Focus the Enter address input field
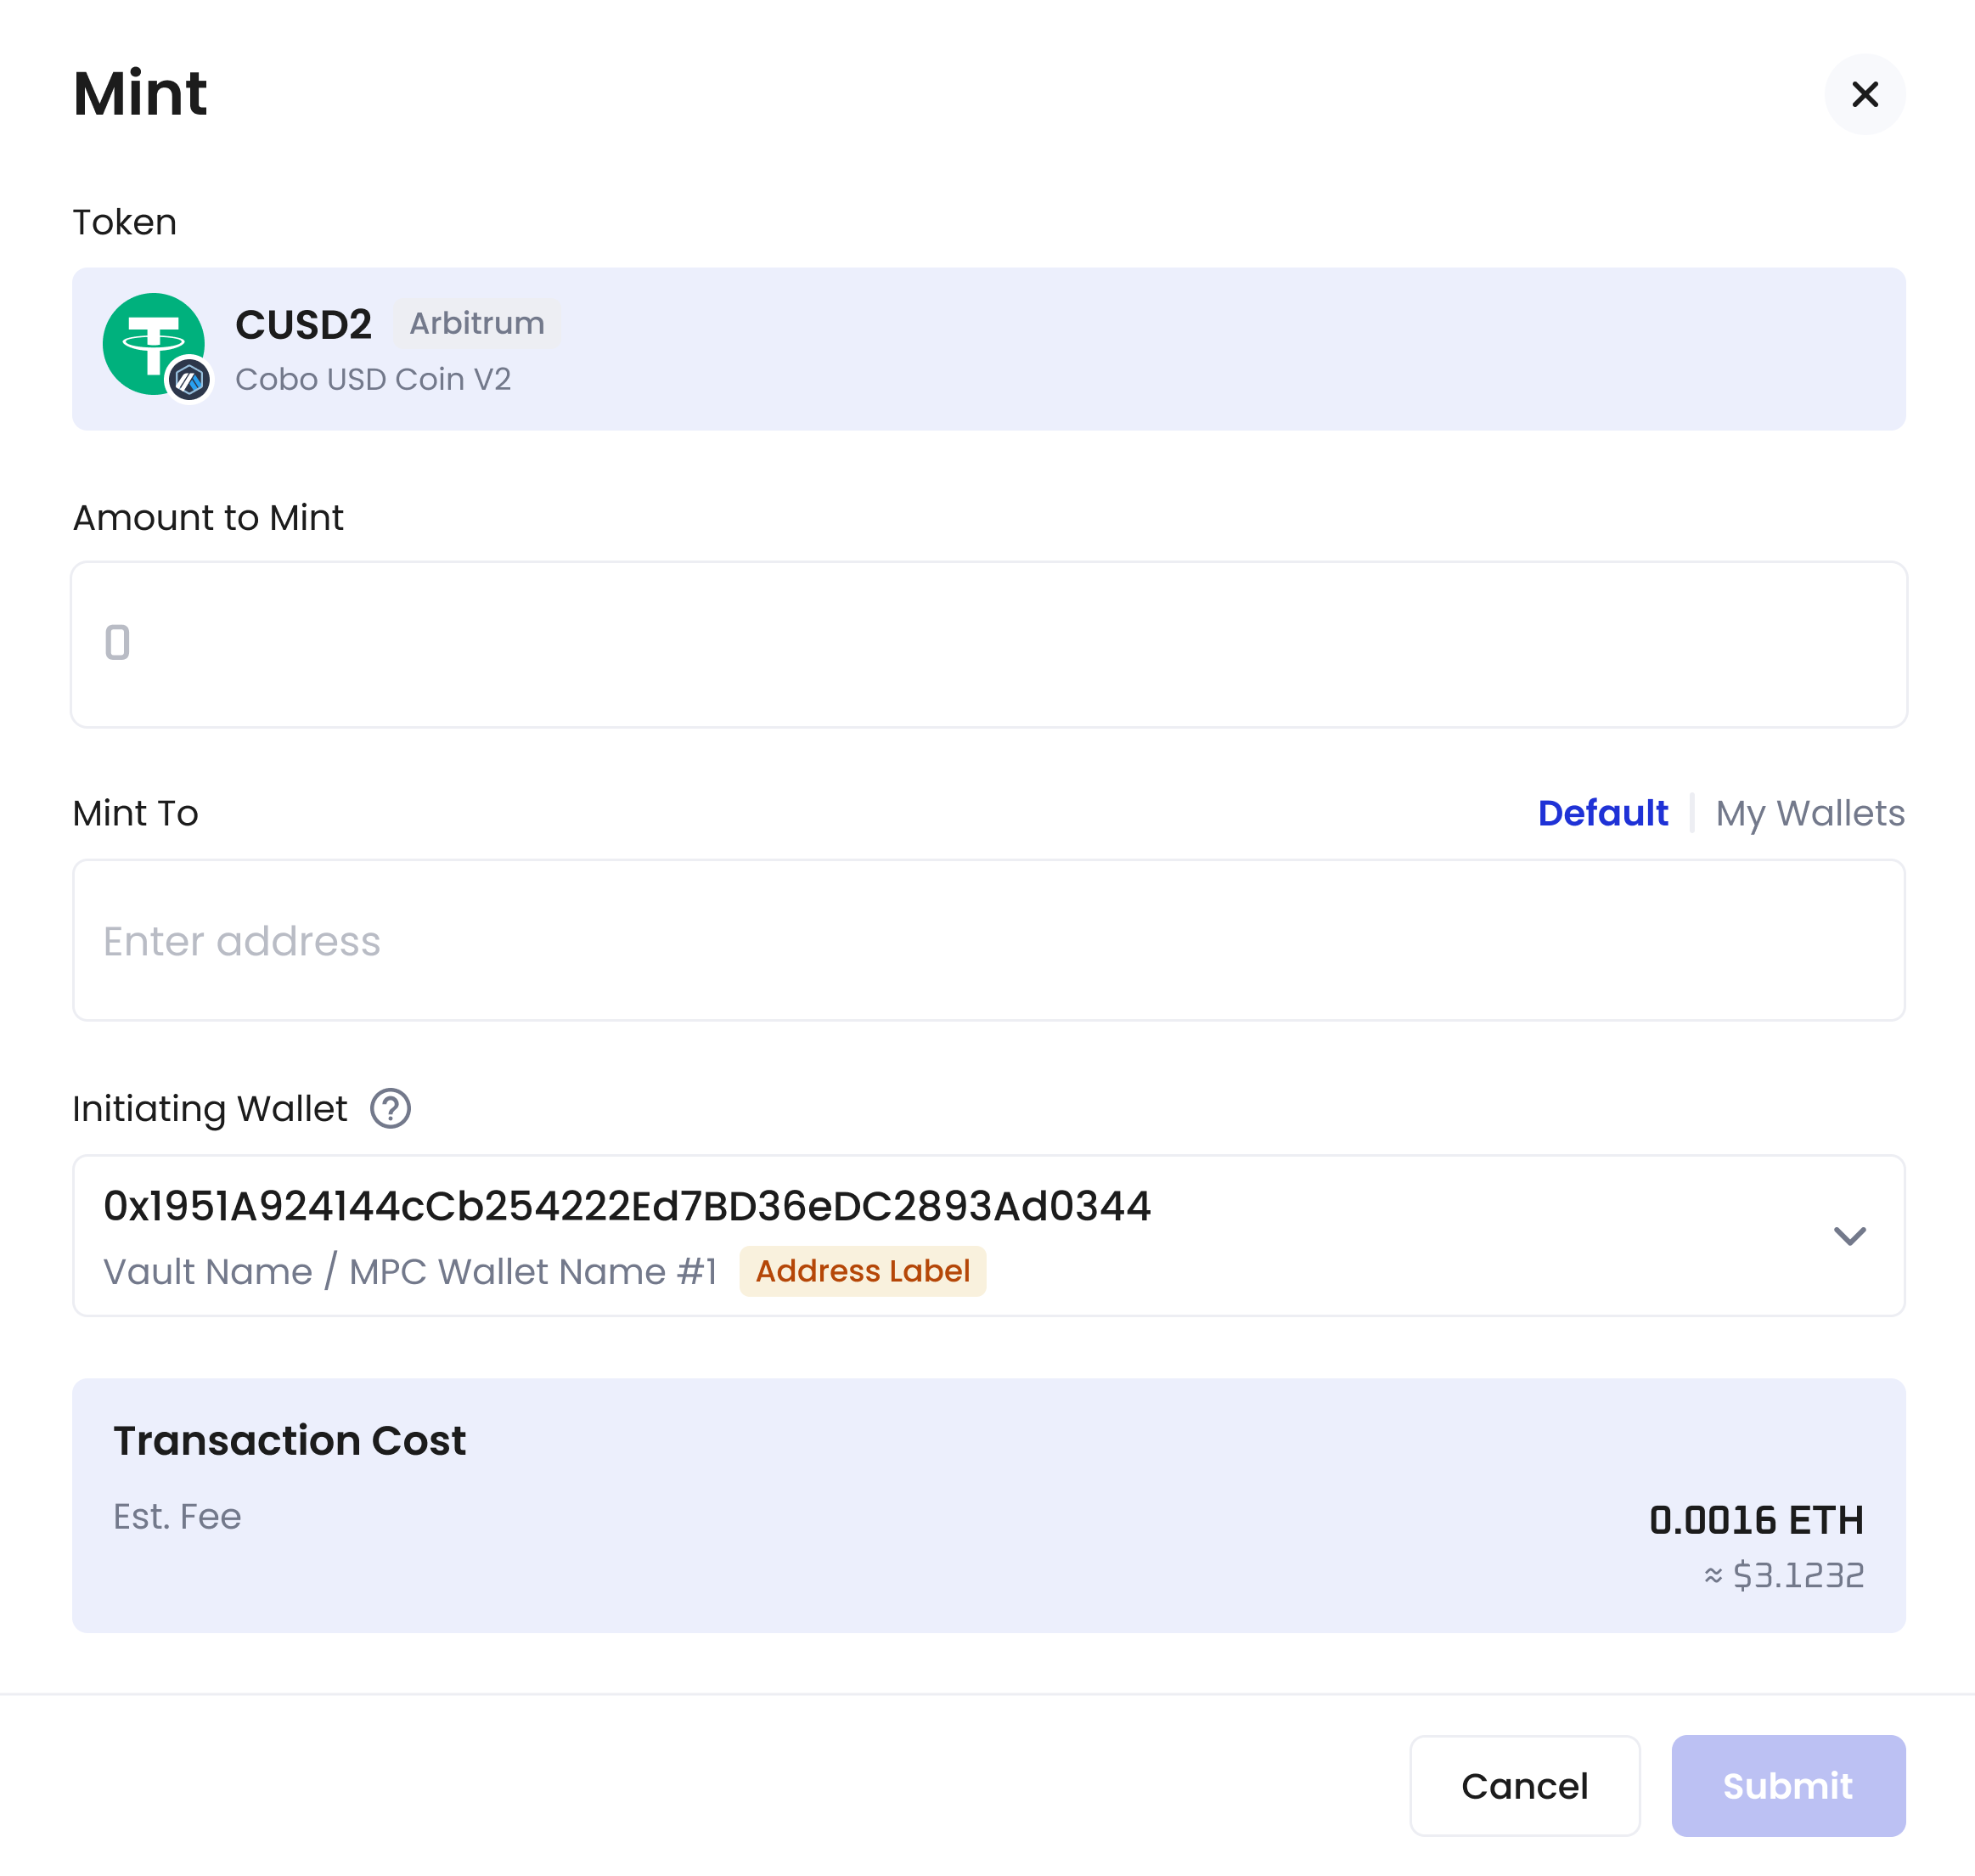Viewport: 1975px width, 1876px height. pyautogui.click(x=988, y=941)
